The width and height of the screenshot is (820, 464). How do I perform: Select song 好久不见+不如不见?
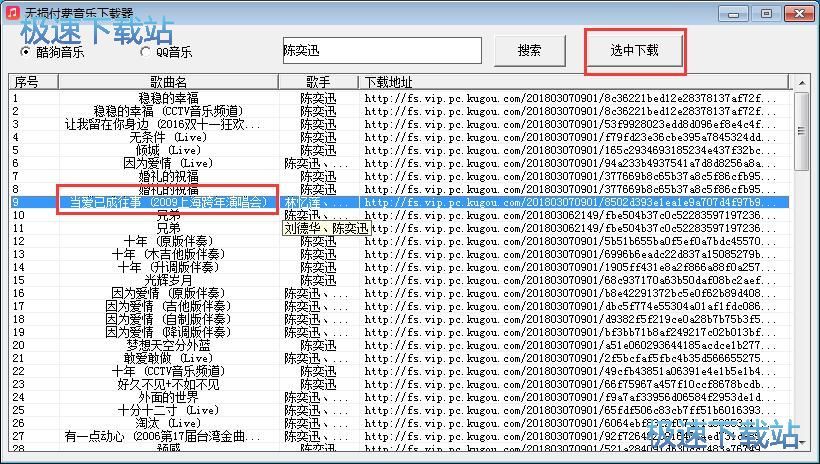point(168,384)
